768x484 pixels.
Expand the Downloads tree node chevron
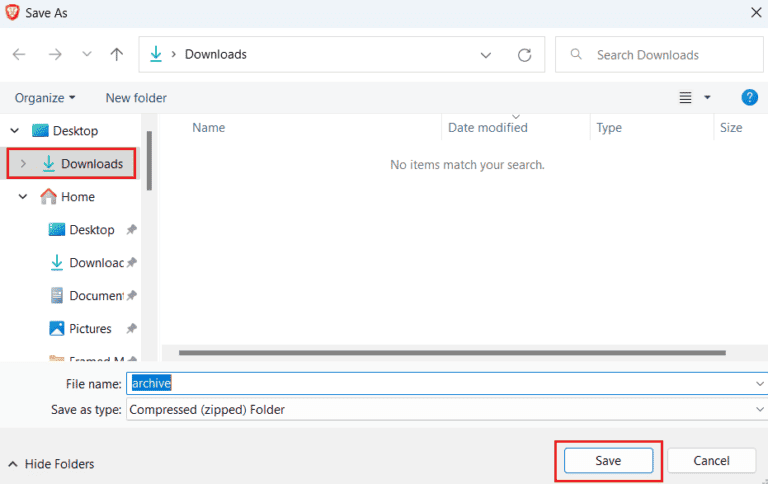tap(23, 164)
